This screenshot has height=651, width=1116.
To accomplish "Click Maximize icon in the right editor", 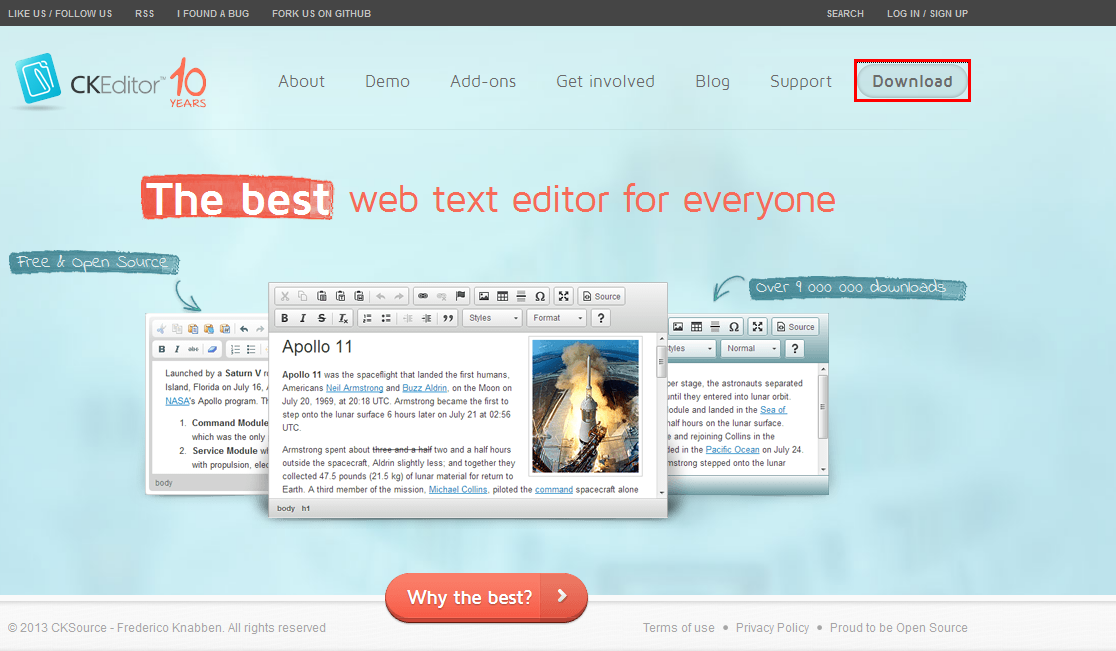I will click(x=757, y=327).
